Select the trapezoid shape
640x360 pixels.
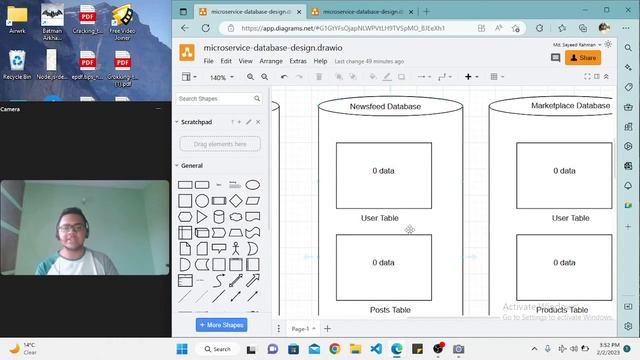point(236,233)
